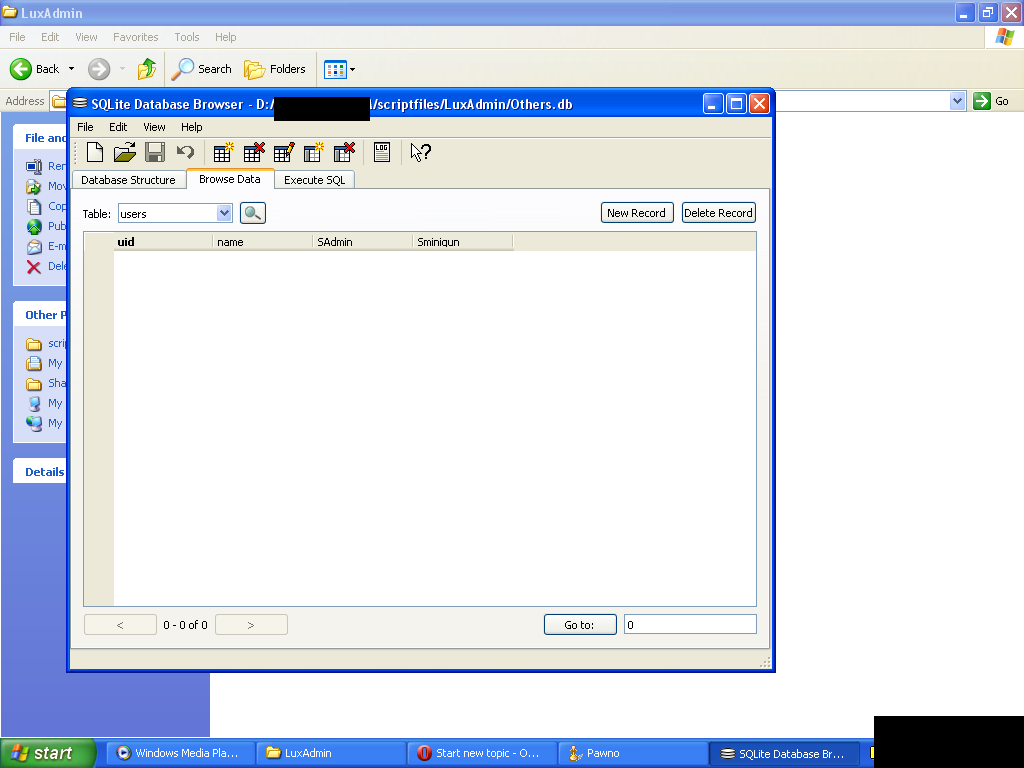The width and height of the screenshot is (1024, 768).
Task: Click the SAdmin column header
Action: pyautogui.click(x=362, y=242)
